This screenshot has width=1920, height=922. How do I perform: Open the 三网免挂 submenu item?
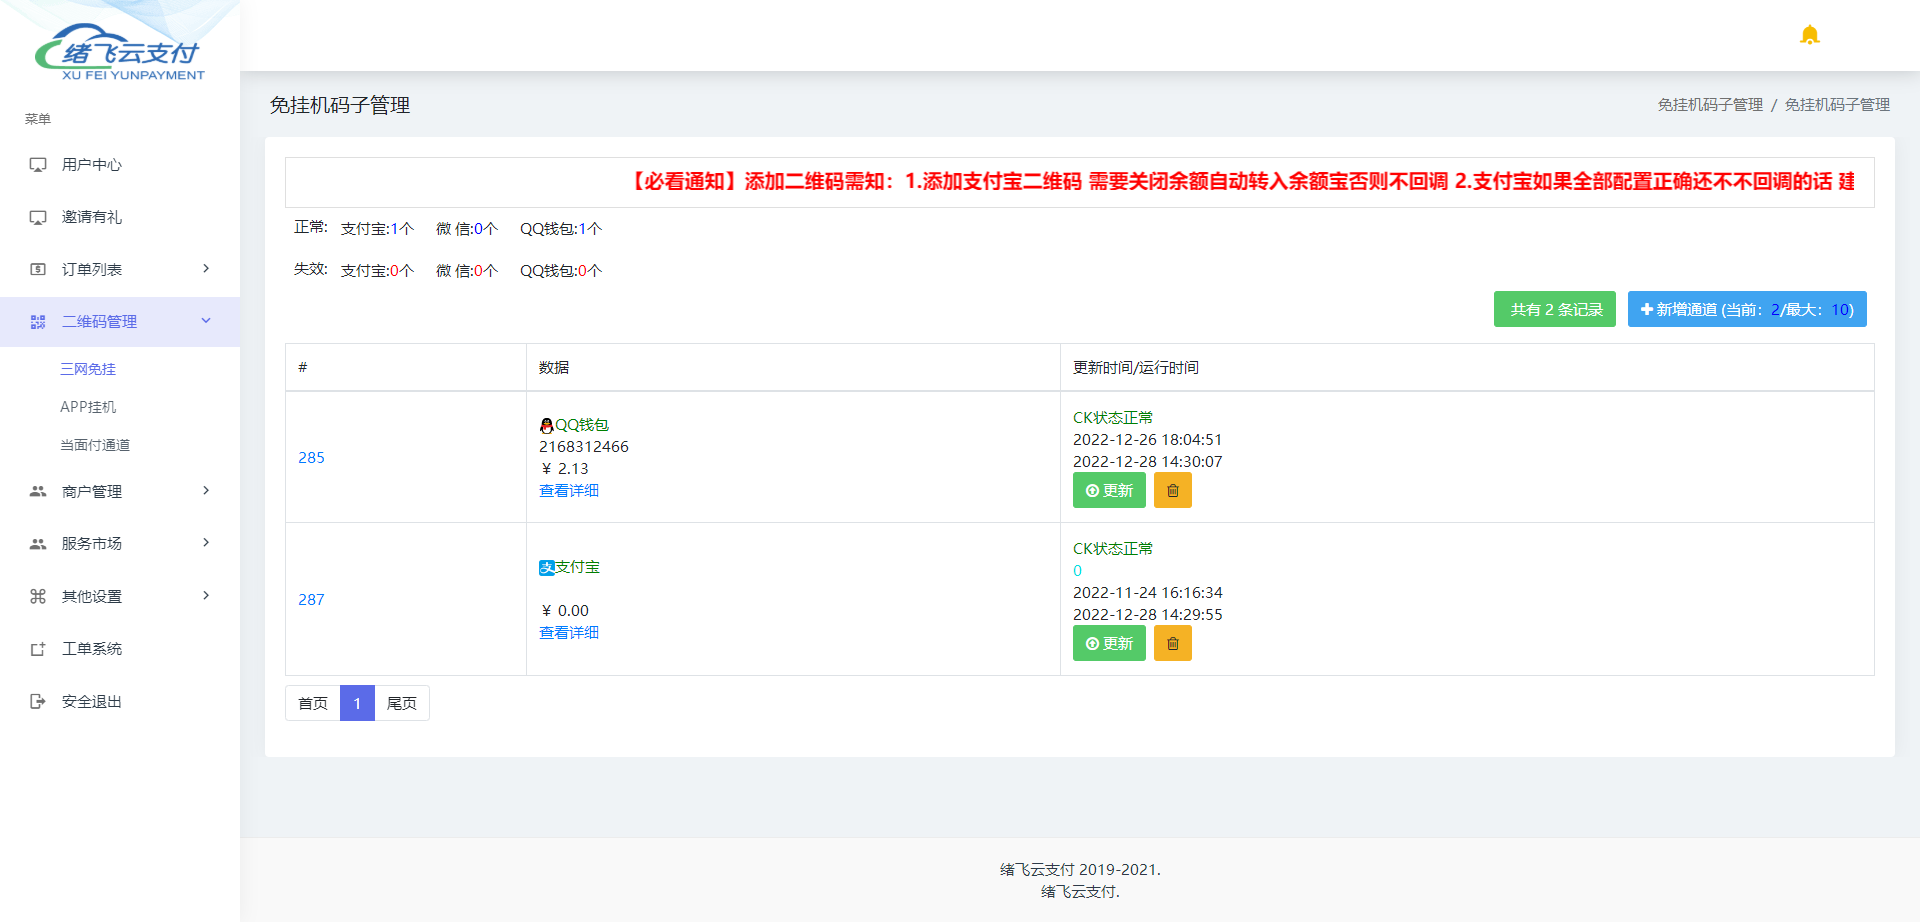tap(87, 369)
